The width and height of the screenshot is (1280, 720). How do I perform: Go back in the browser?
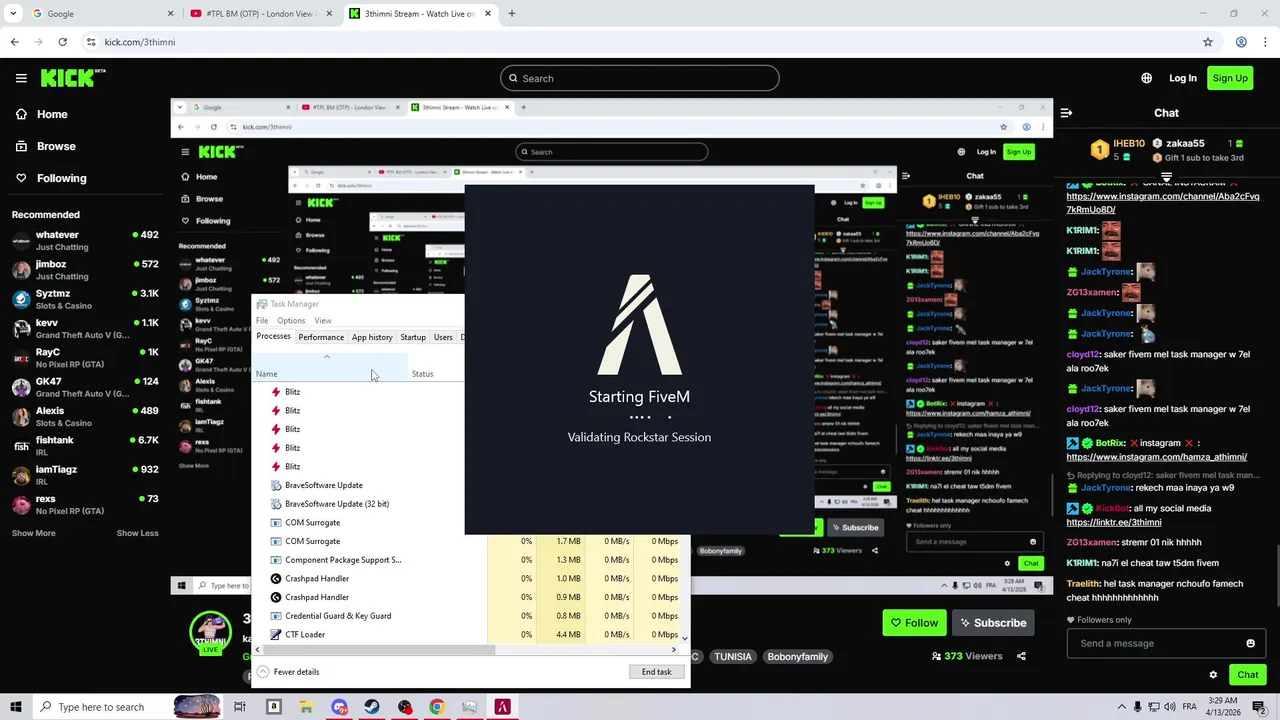[x=14, y=42]
